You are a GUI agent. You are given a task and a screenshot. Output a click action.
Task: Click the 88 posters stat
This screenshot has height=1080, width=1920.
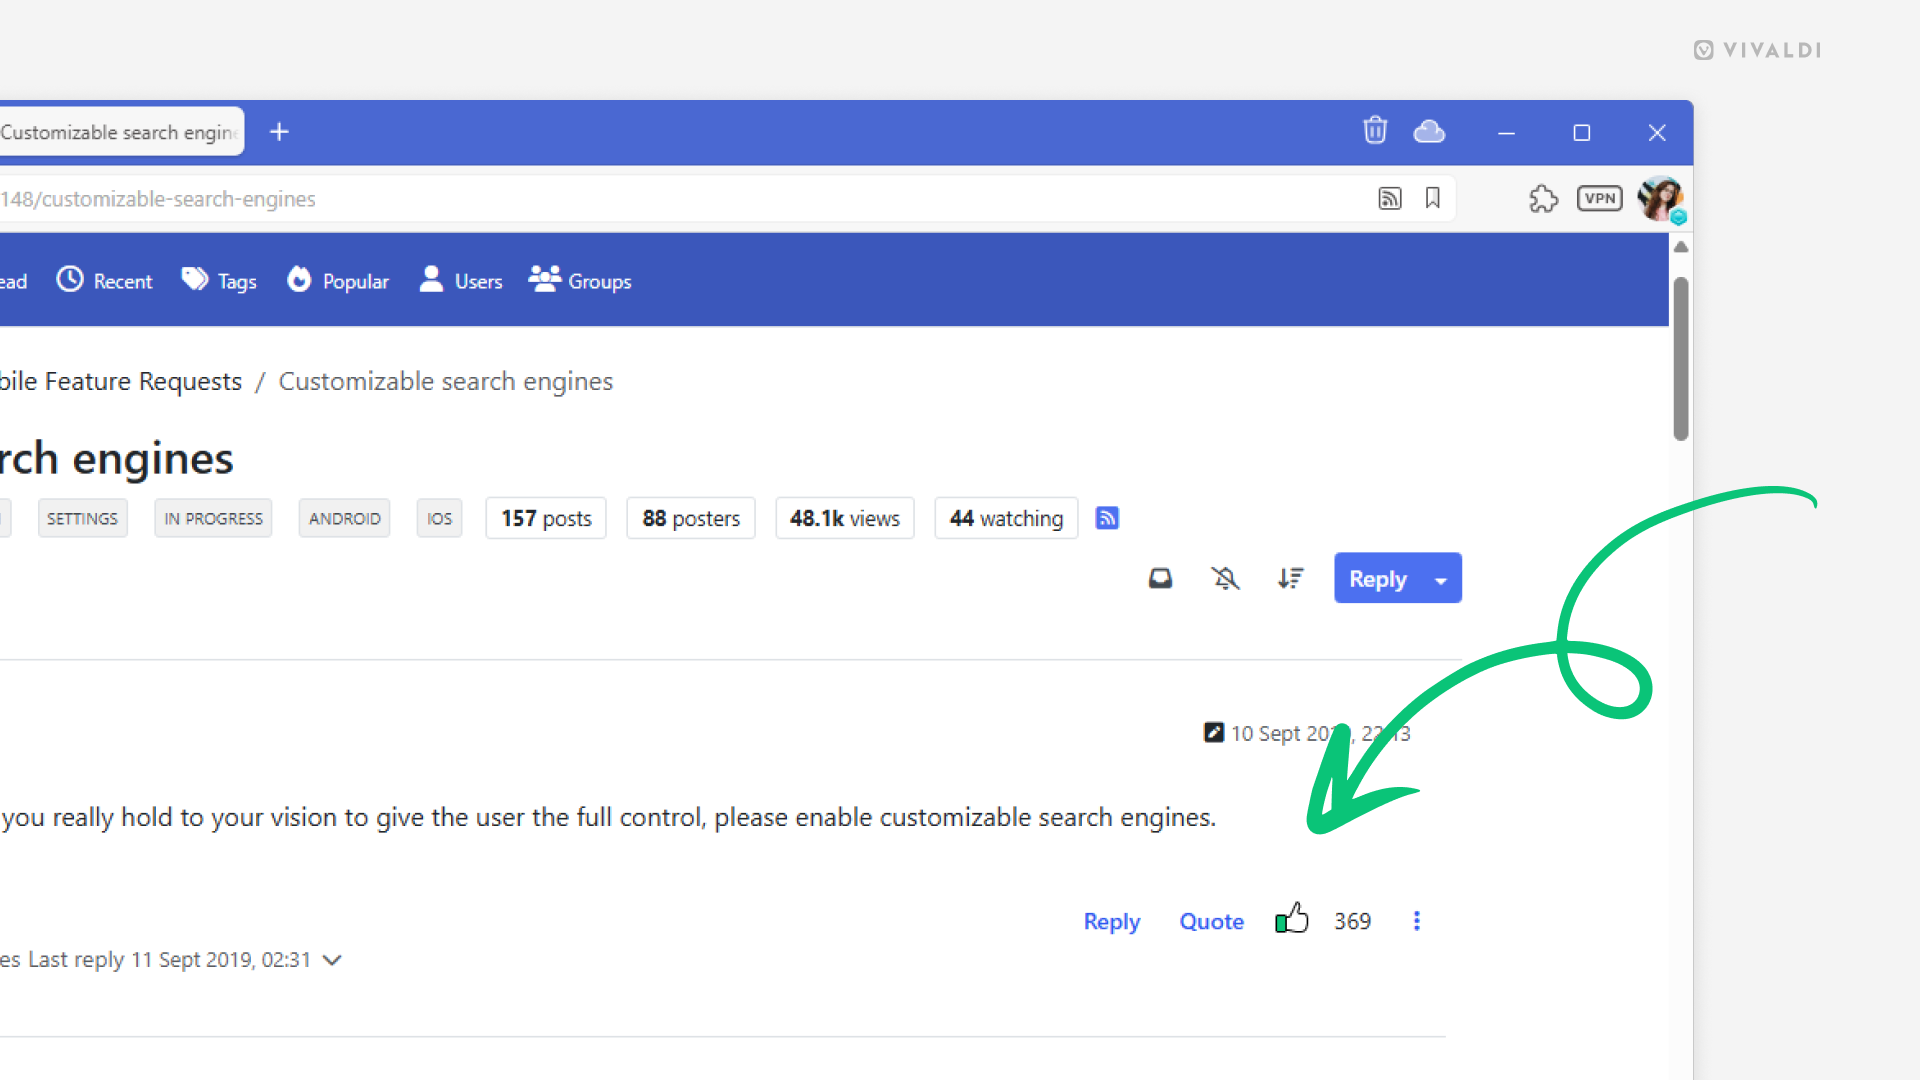(x=691, y=518)
